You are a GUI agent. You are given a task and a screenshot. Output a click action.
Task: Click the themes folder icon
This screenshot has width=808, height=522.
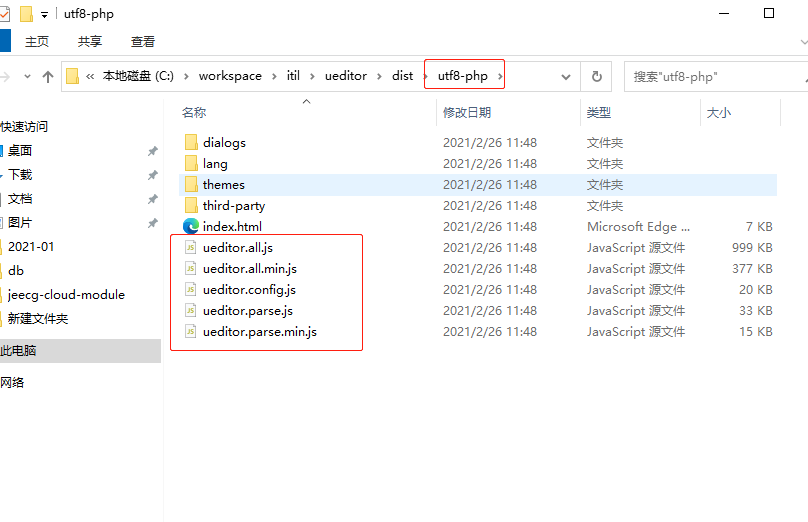pyautogui.click(x=191, y=184)
